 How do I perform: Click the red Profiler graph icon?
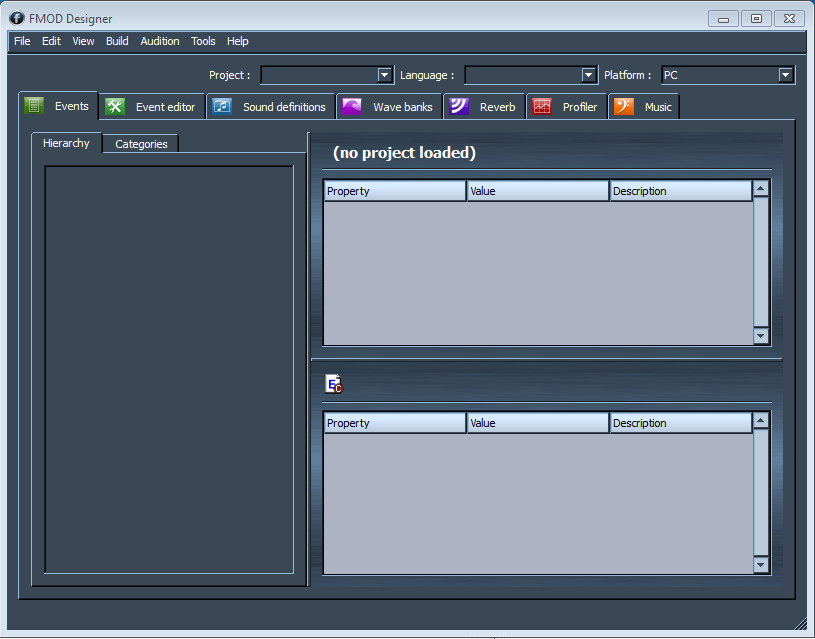click(541, 107)
